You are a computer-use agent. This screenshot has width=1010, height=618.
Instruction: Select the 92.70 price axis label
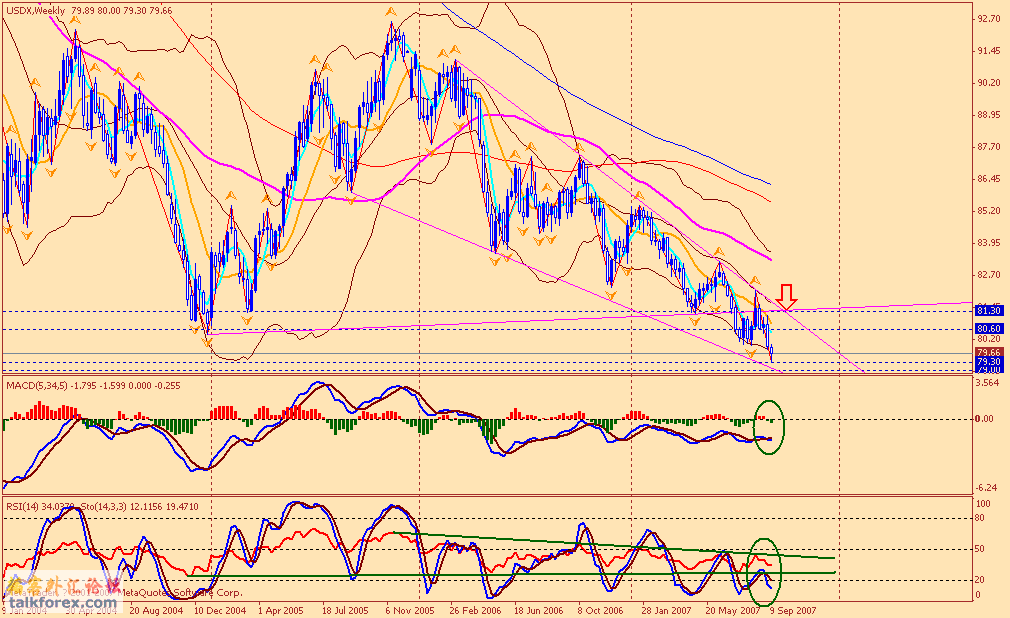pos(989,19)
